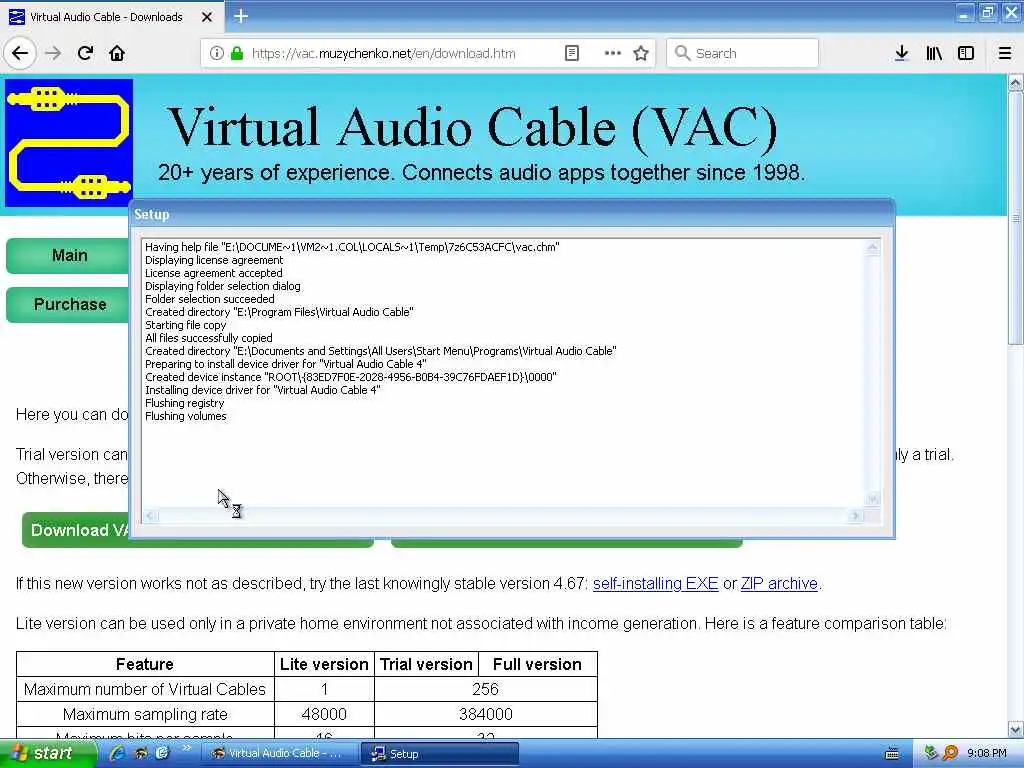Go to the Home page icon

tap(117, 53)
